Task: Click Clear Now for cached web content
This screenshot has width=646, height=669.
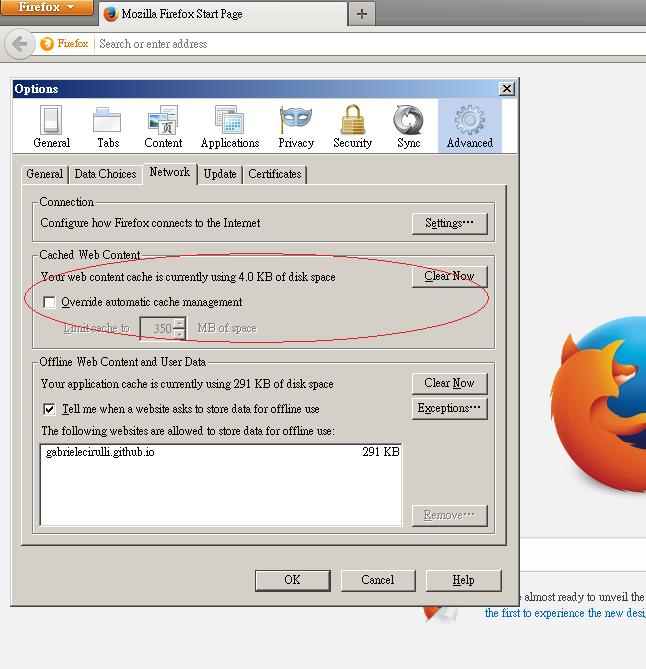Action: pos(449,276)
